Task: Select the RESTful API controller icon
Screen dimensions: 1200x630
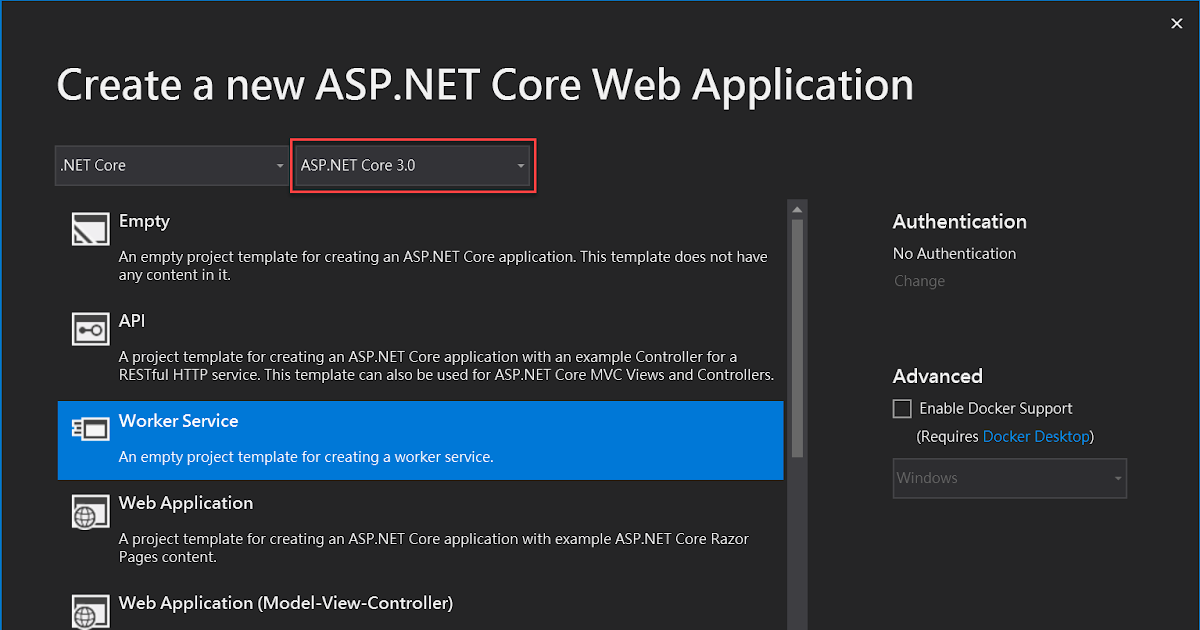Action: click(x=90, y=328)
